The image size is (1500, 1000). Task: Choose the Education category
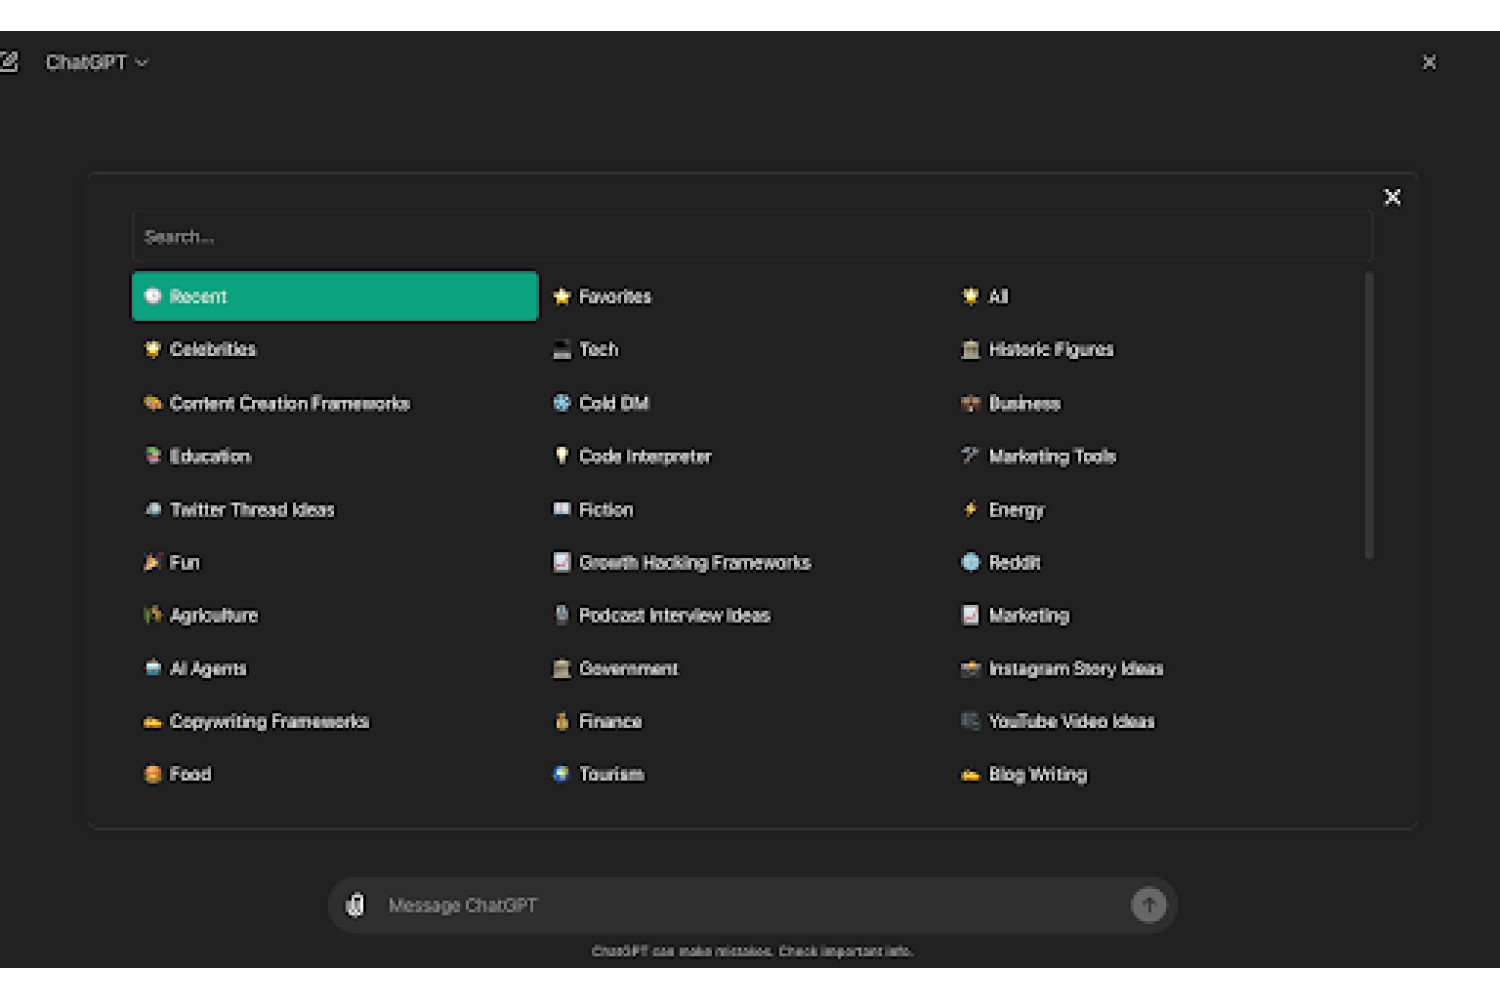(x=197, y=456)
